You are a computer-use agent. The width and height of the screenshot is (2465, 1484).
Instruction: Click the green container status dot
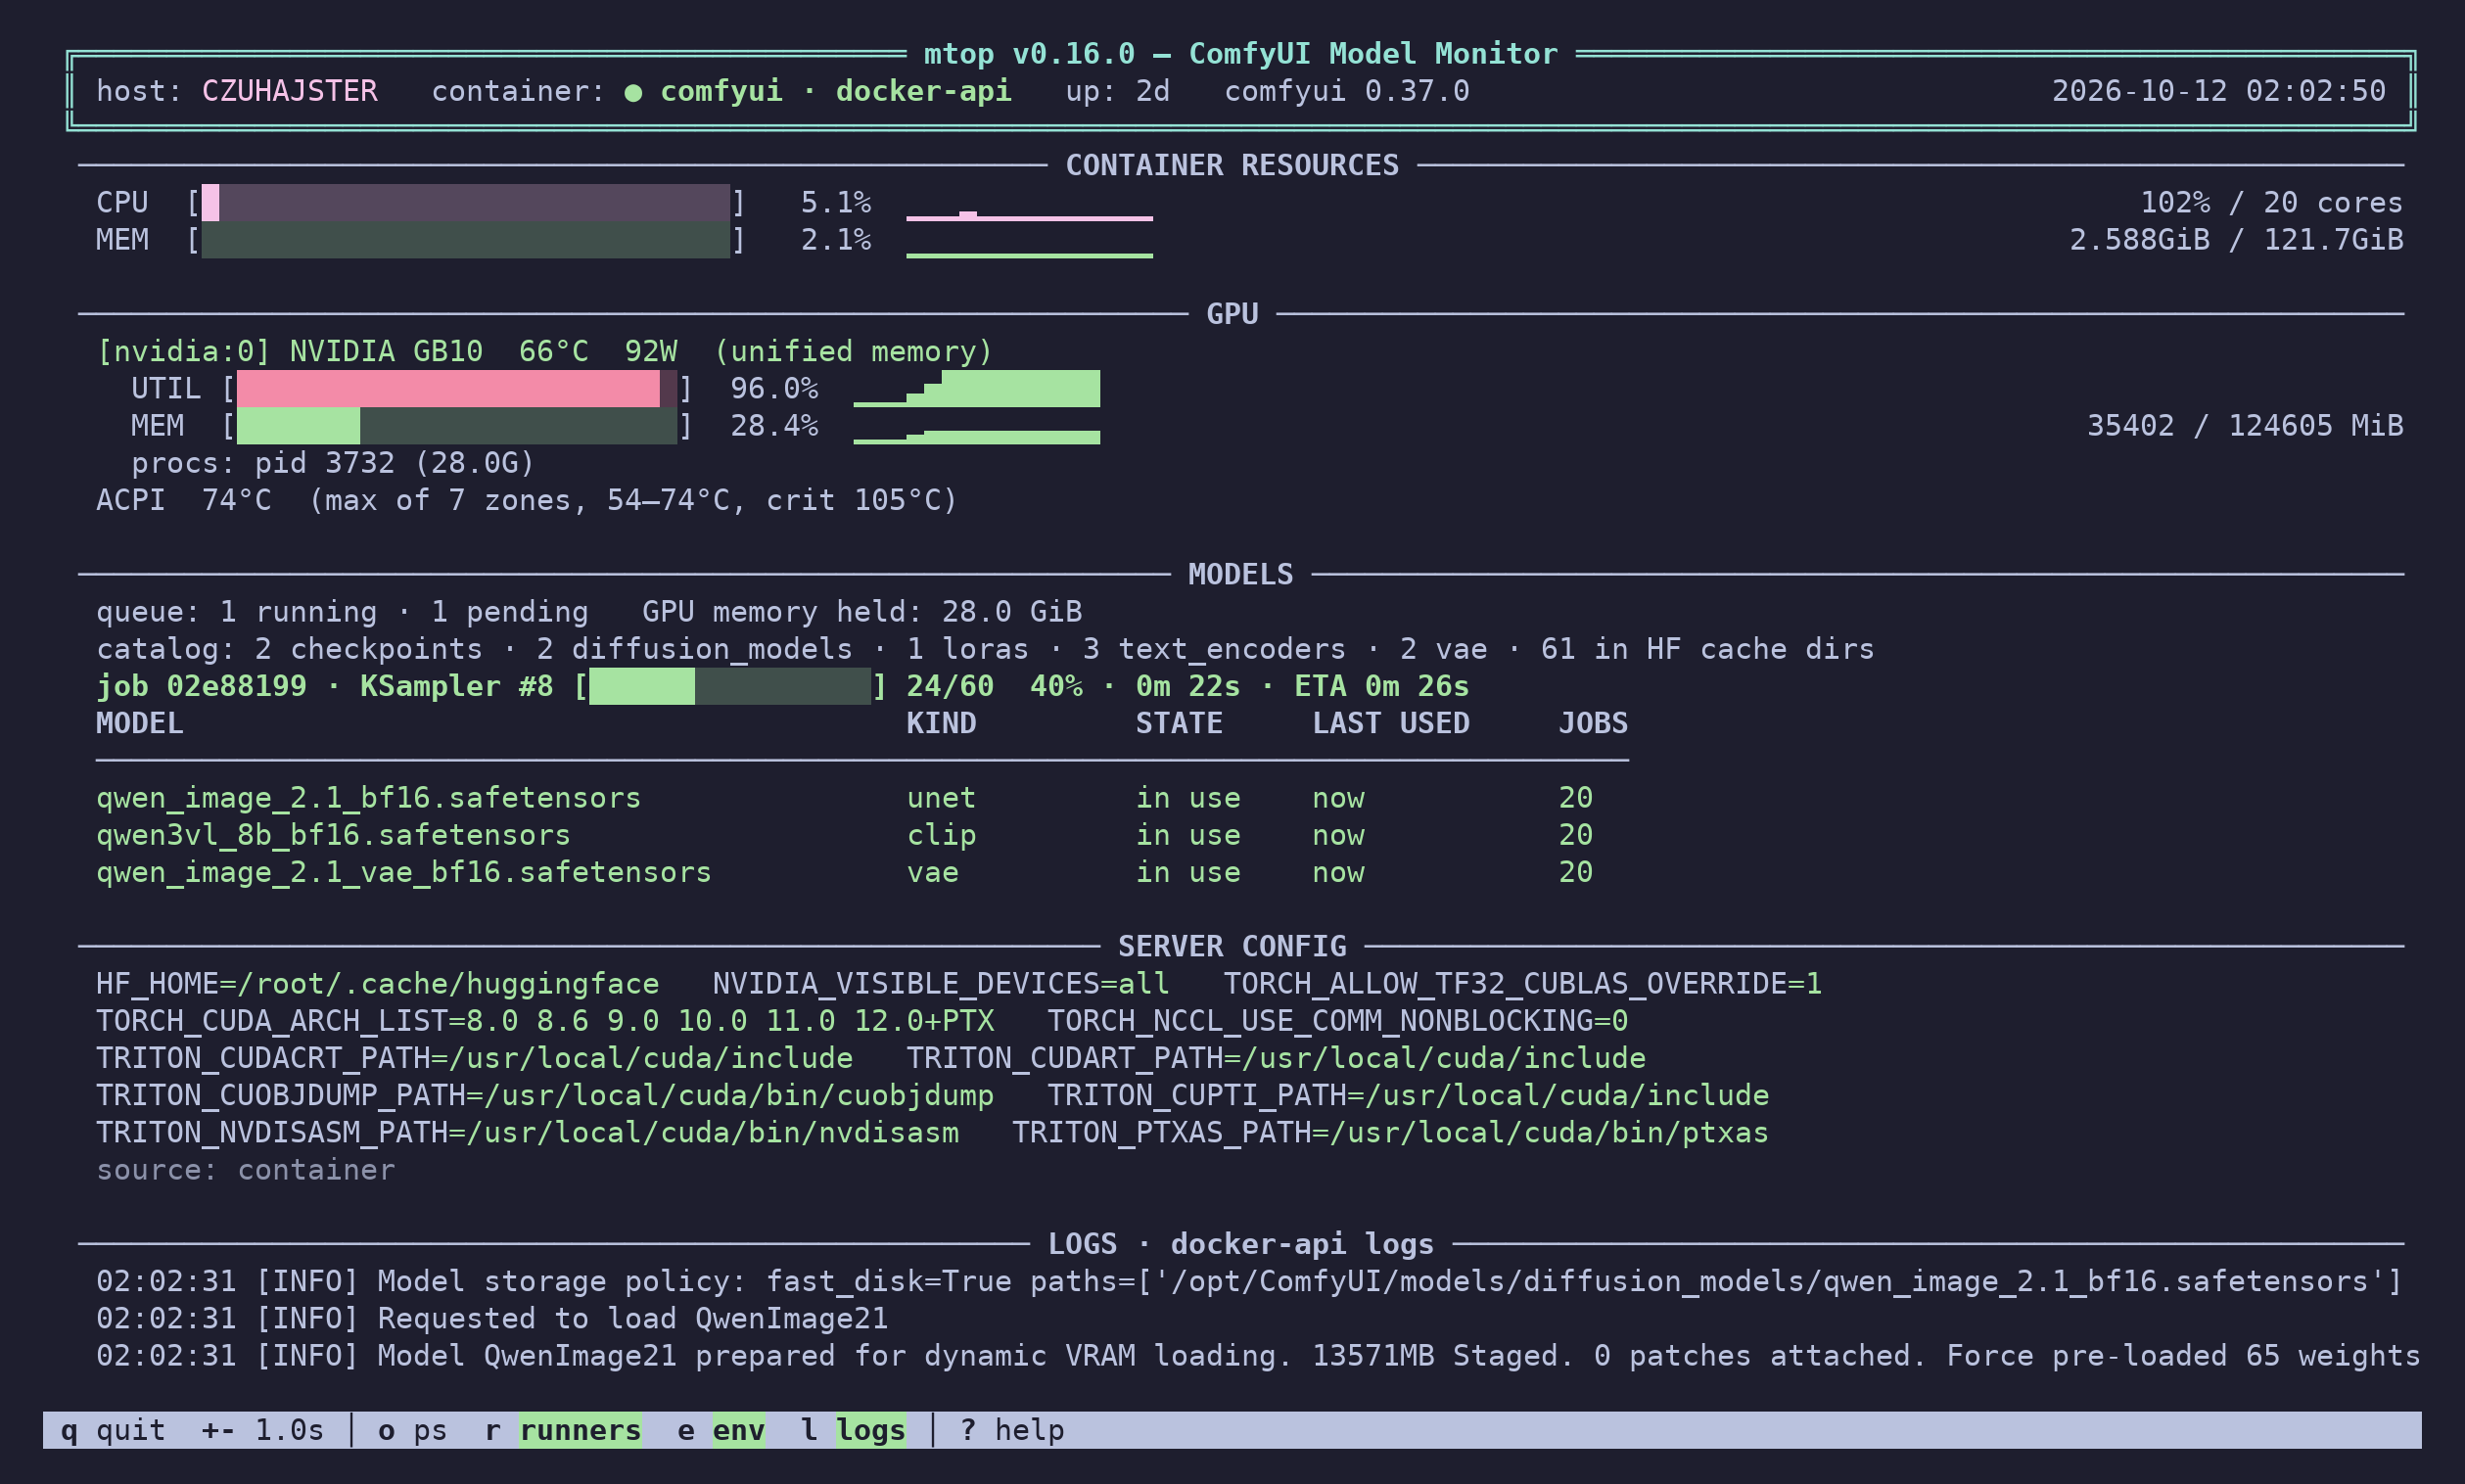pyautogui.click(x=633, y=92)
